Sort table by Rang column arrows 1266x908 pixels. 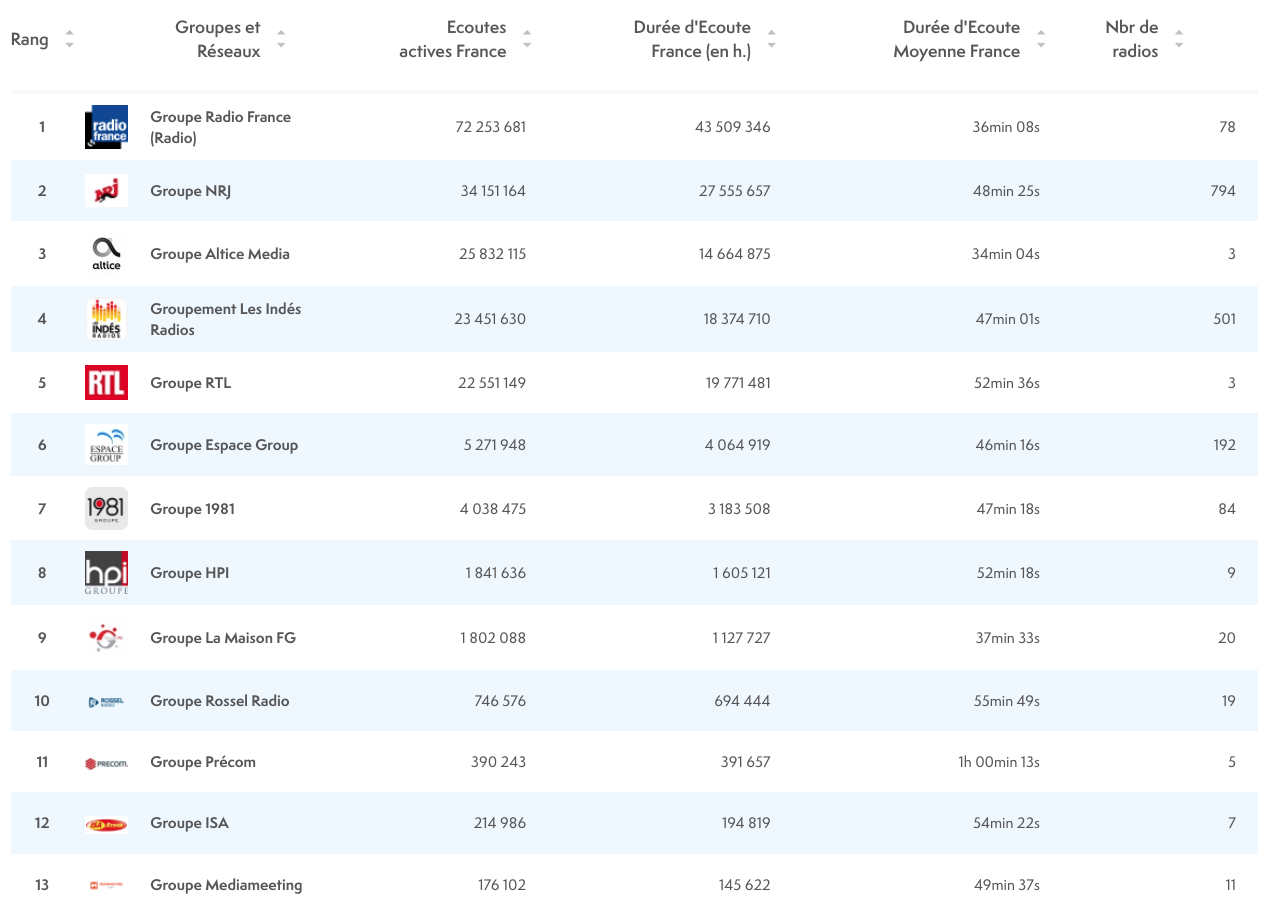[x=69, y=40]
